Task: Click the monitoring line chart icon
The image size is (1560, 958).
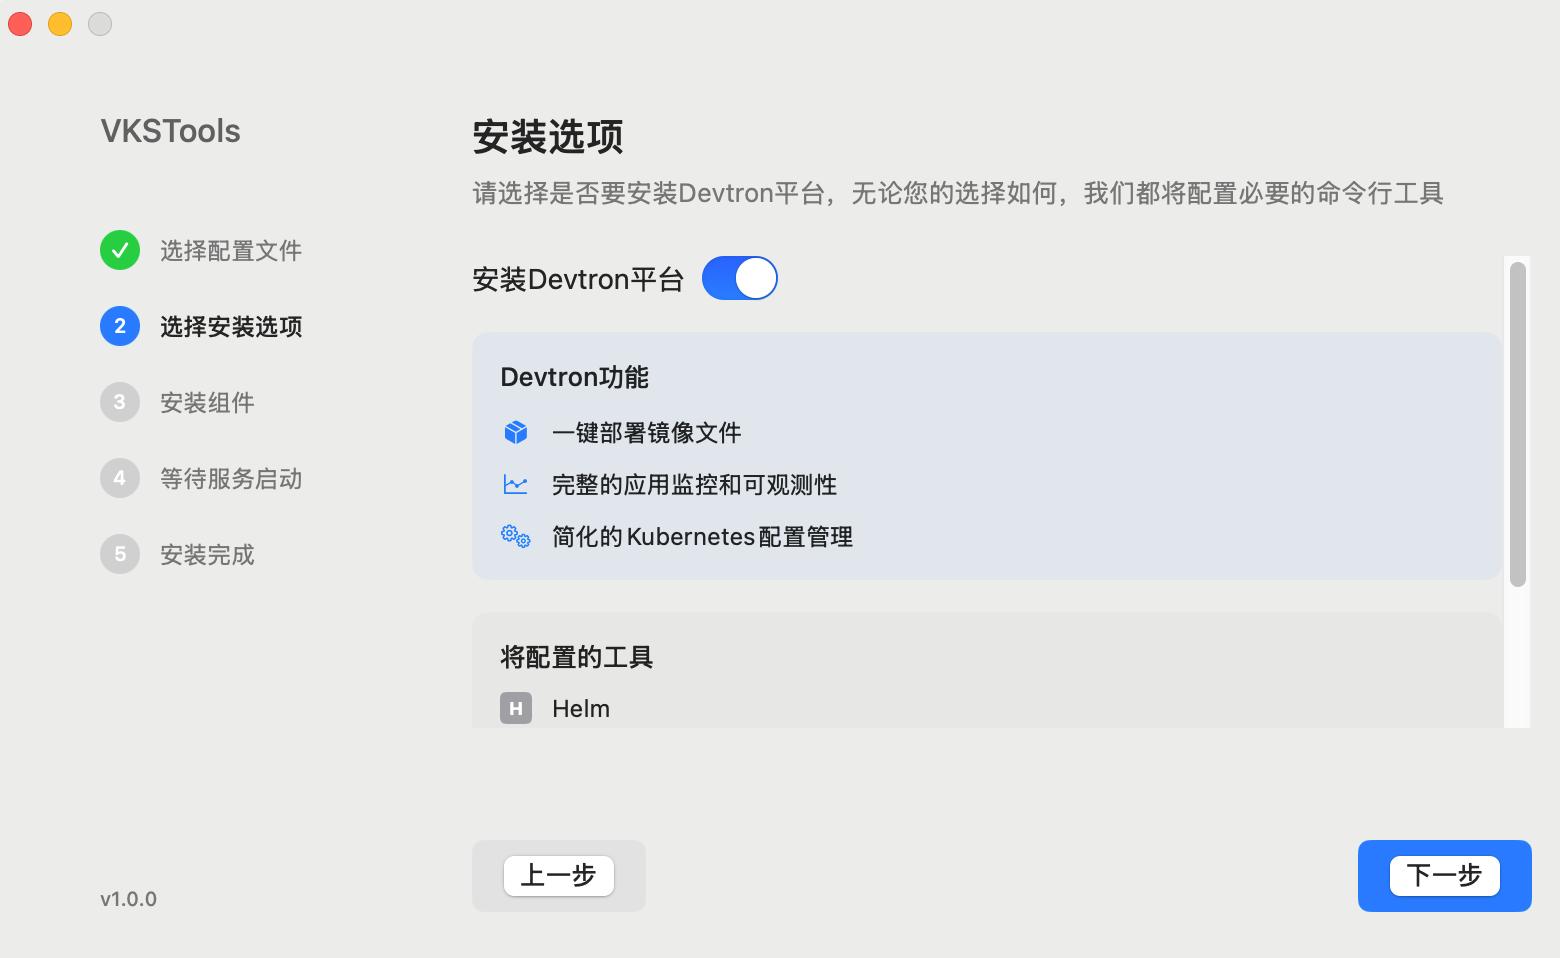Action: pos(515,484)
